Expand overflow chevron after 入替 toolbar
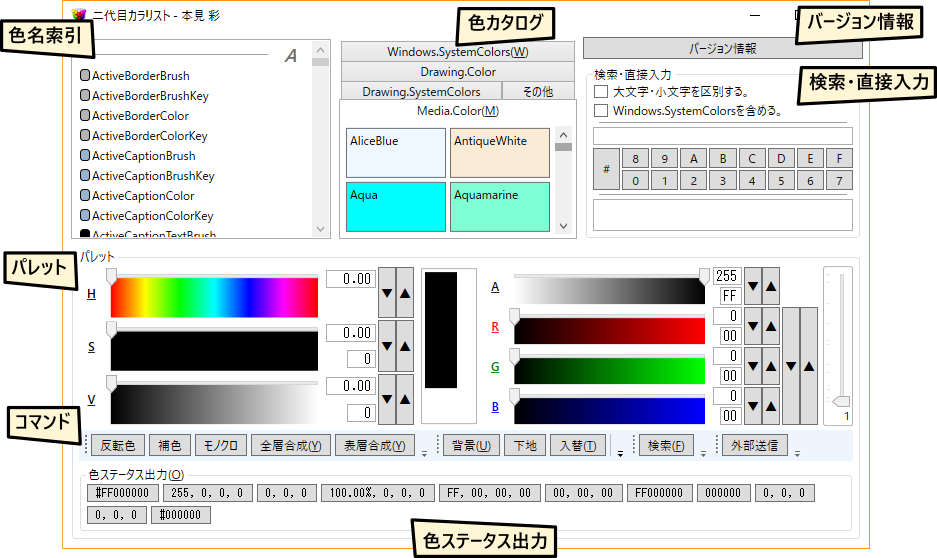Image resolution: width=937 pixels, height=558 pixels. pyautogui.click(x=620, y=454)
